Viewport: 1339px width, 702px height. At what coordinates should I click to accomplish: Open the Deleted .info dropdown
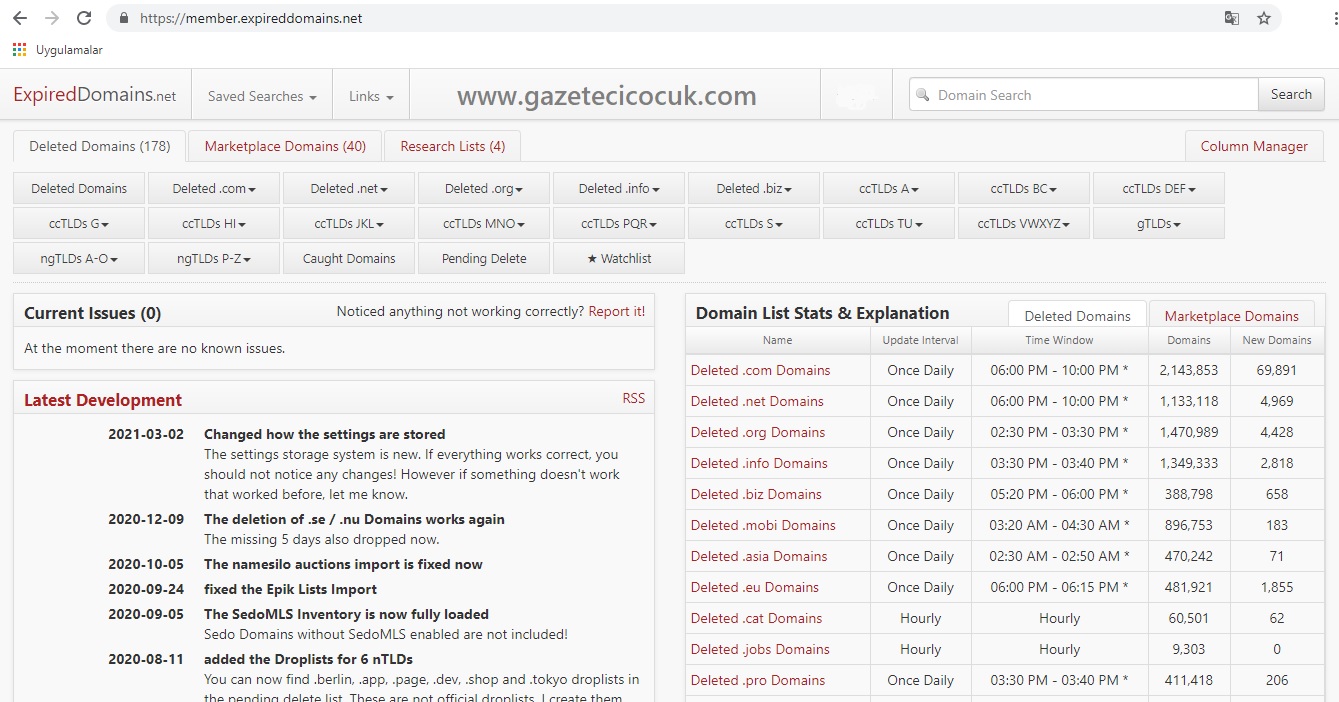point(619,188)
